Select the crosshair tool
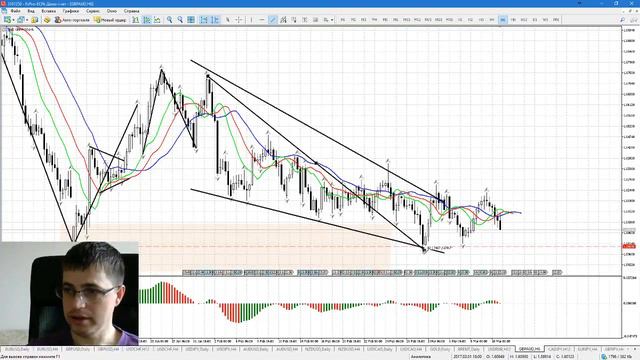 pos(239,20)
